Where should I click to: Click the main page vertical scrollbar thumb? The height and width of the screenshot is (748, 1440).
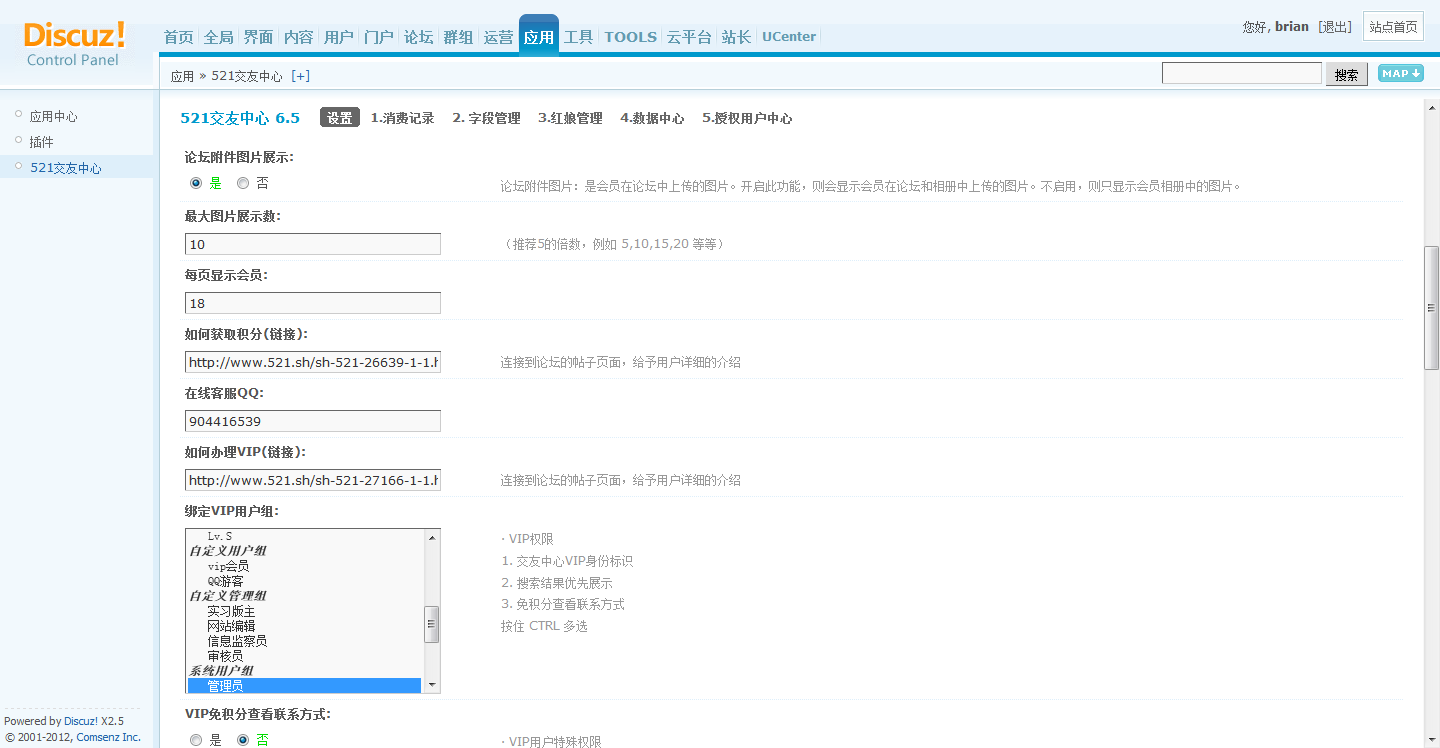[1431, 308]
